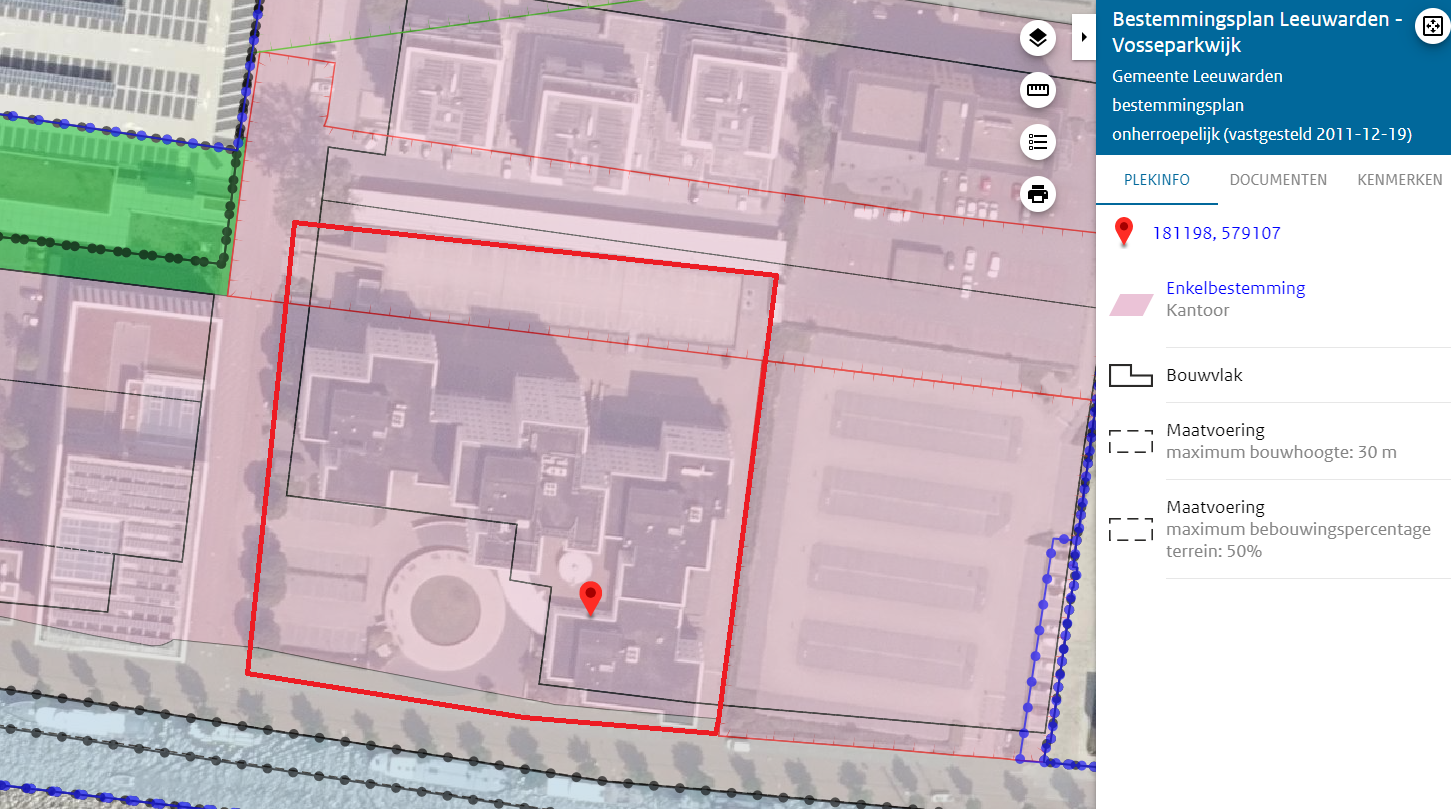The height and width of the screenshot is (809, 1451).
Task: Print the map with printer icon
Action: click(1038, 194)
